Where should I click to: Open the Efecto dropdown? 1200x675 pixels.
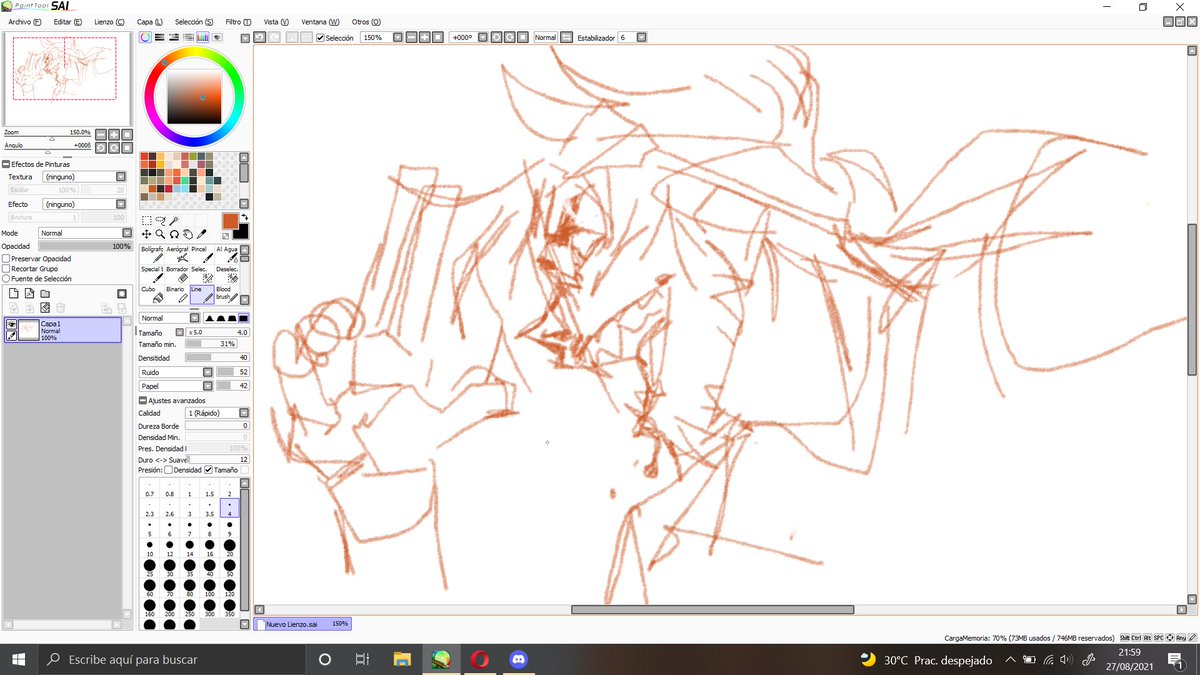(x=85, y=204)
